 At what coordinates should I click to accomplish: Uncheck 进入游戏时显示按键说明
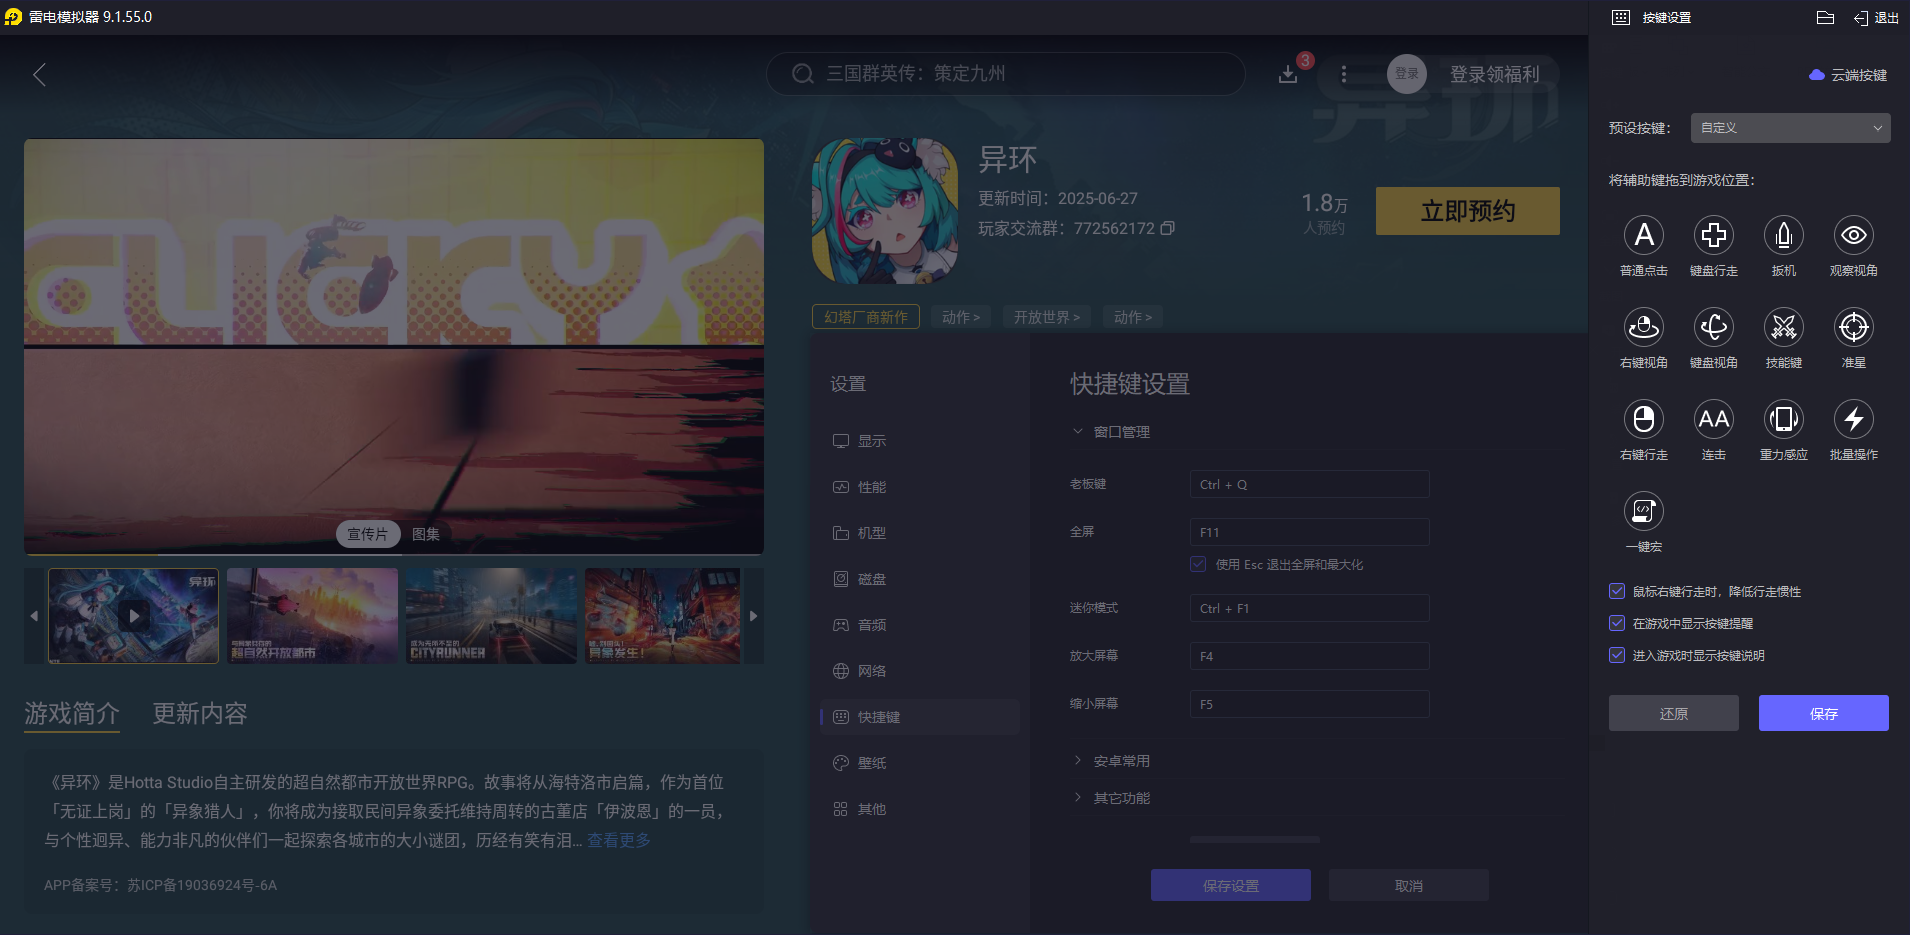click(1616, 655)
